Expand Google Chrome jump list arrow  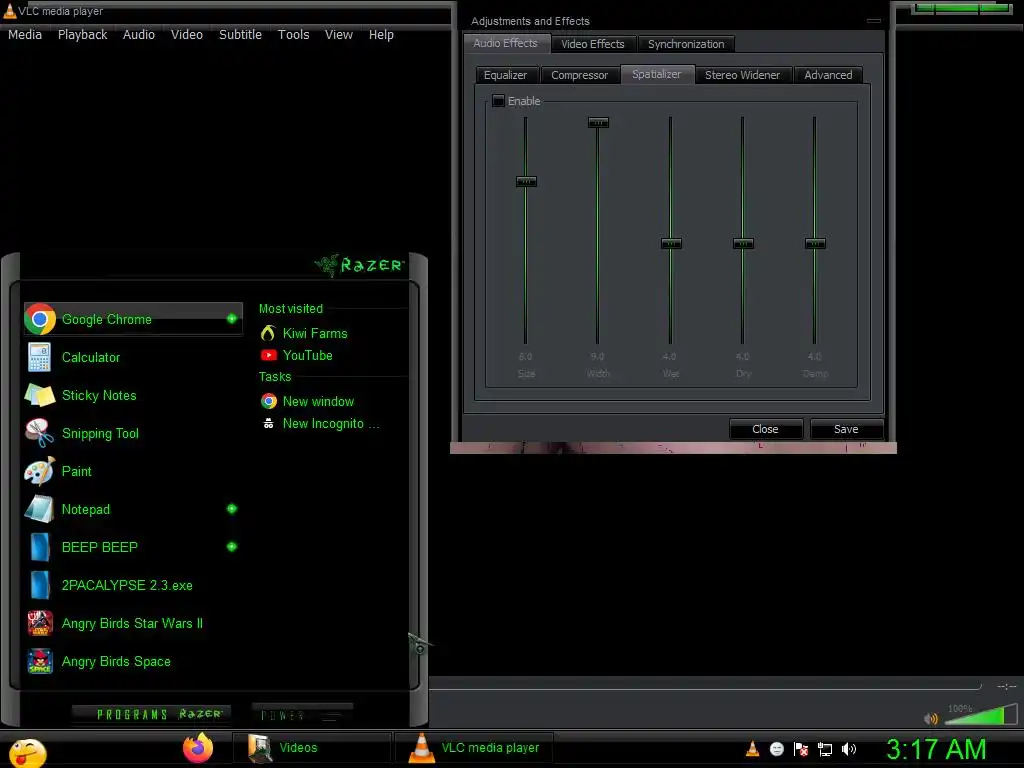232,319
